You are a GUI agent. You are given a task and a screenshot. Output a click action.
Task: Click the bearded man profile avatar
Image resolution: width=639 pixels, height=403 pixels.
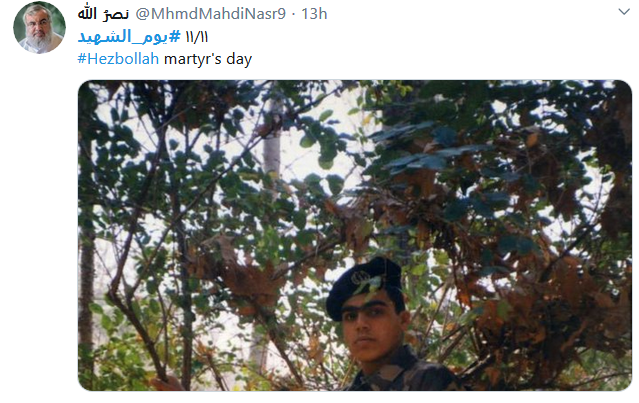(39, 27)
